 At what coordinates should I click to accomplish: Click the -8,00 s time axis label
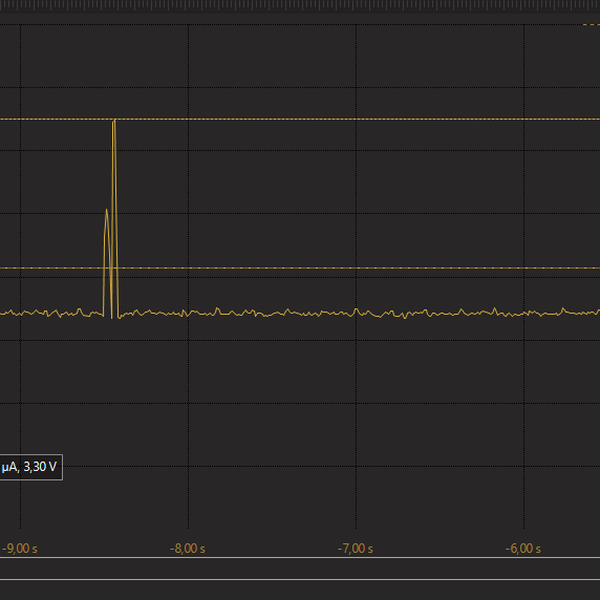point(188,548)
